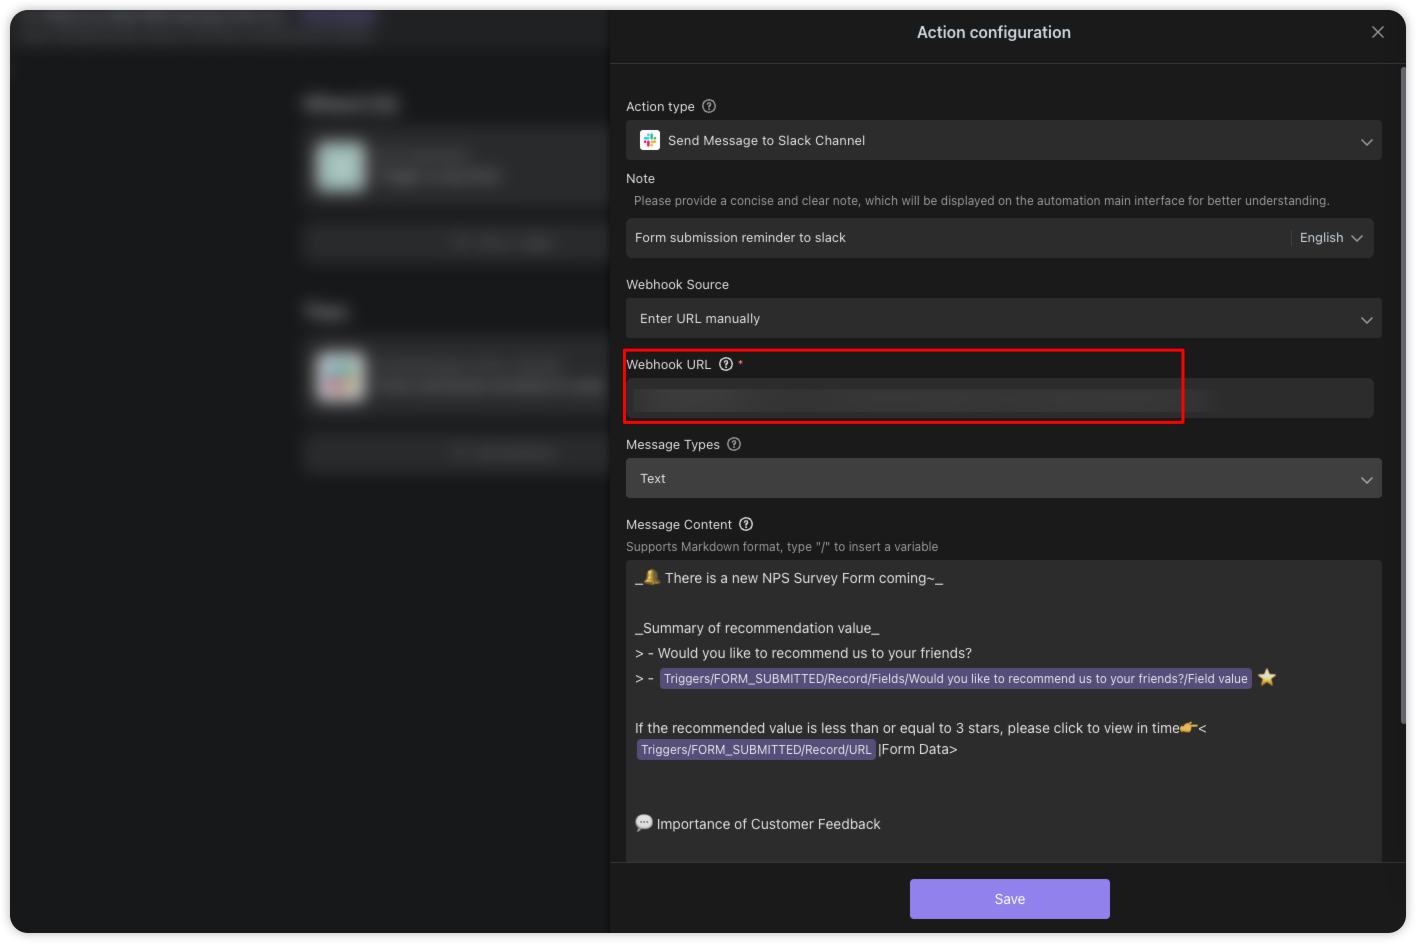Click the Message Content text area
Screen dimensions: 1416x943
1004,710
